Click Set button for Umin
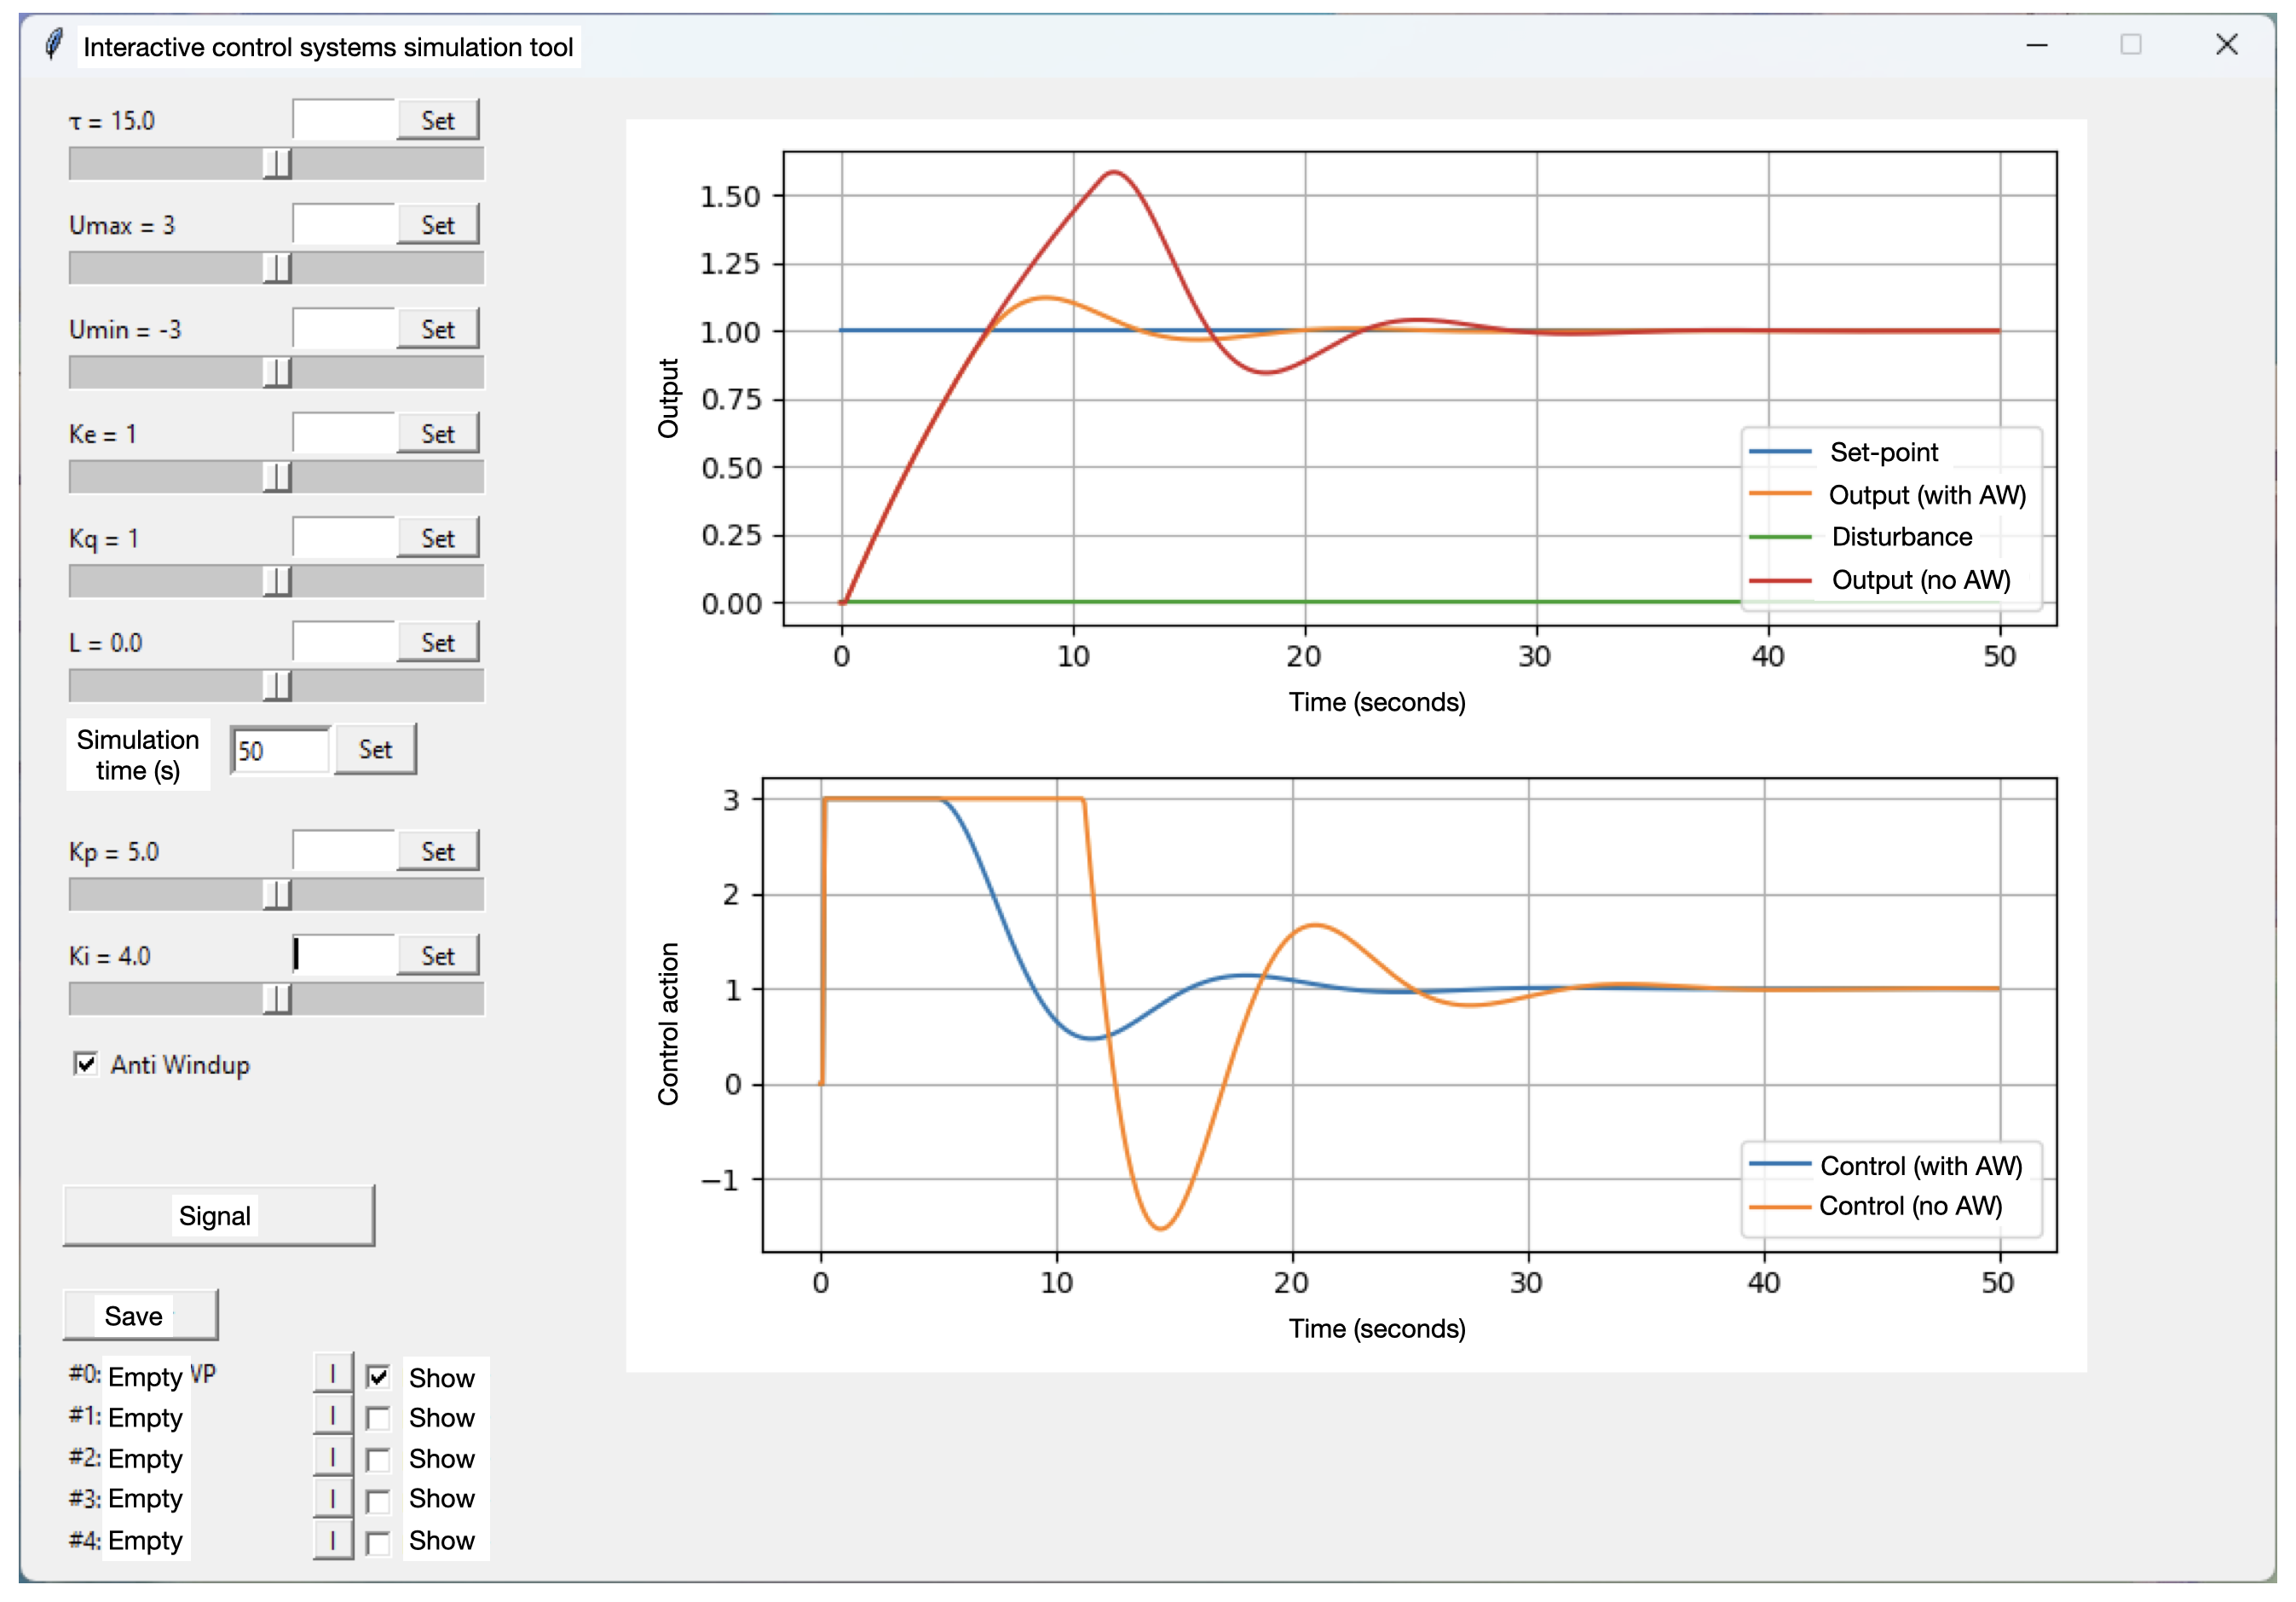The height and width of the screenshot is (1602, 2296). [x=438, y=329]
